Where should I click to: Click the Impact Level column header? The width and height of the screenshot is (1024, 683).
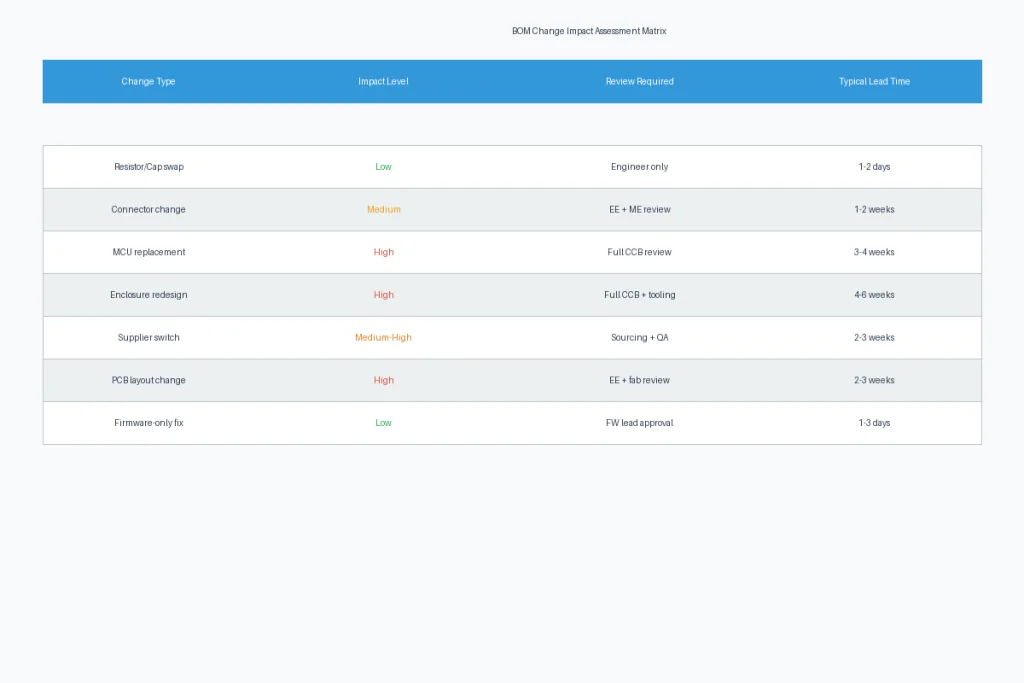[x=383, y=82]
